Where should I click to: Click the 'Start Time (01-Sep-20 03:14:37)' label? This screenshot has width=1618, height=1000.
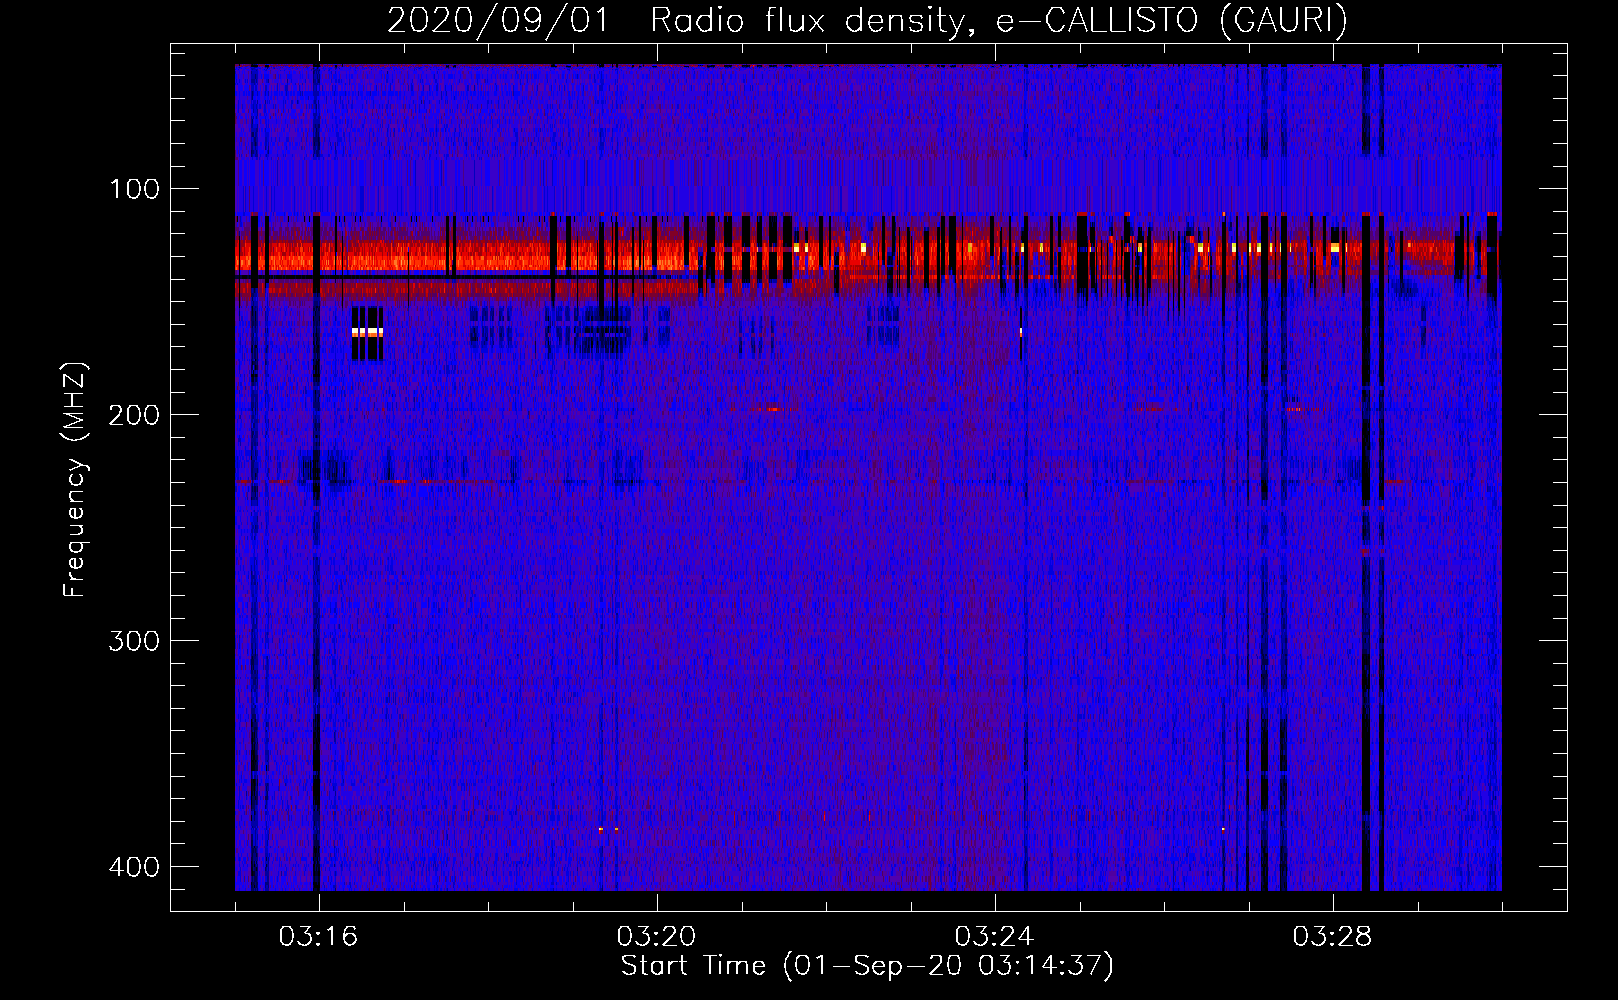[867, 966]
